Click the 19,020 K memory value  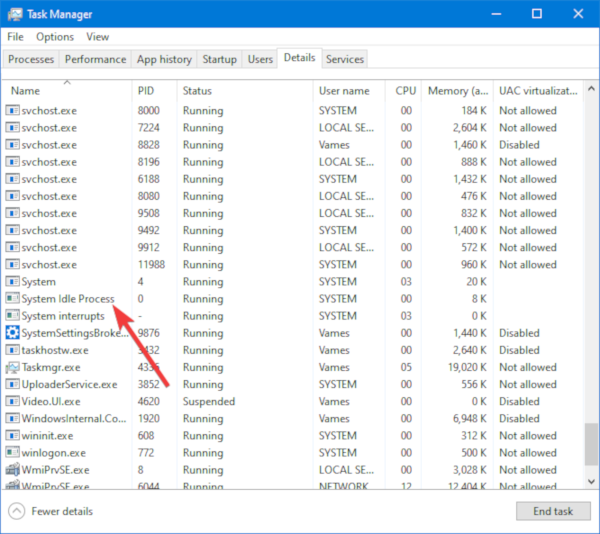click(467, 368)
